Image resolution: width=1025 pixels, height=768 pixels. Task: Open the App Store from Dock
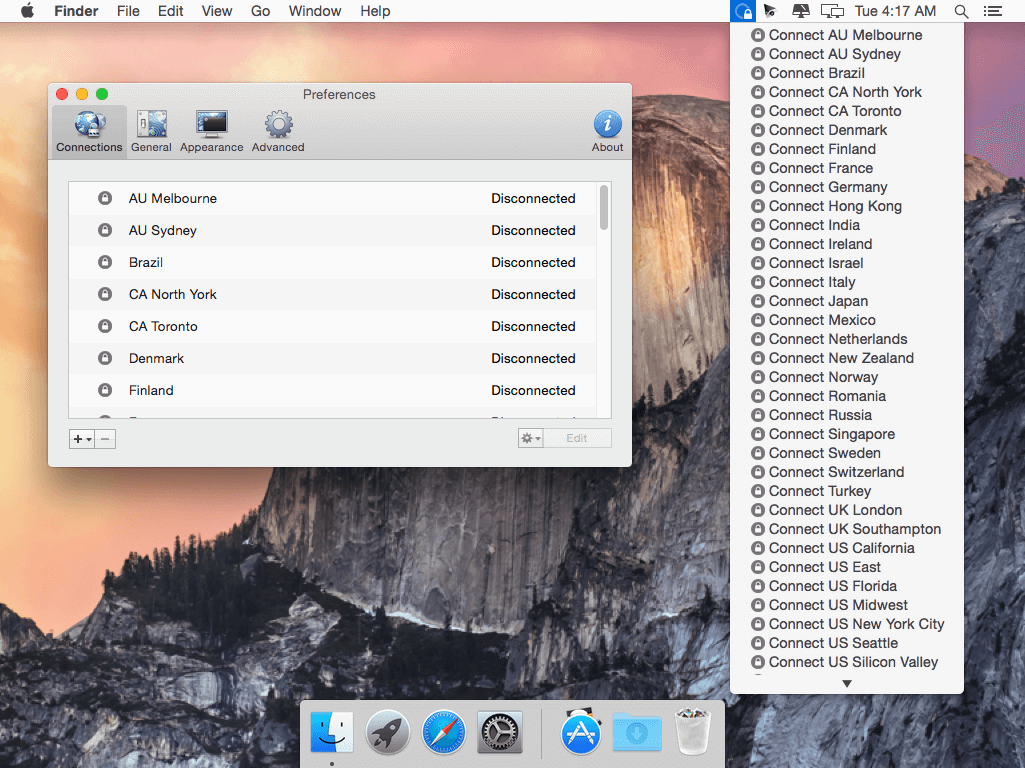pos(581,732)
